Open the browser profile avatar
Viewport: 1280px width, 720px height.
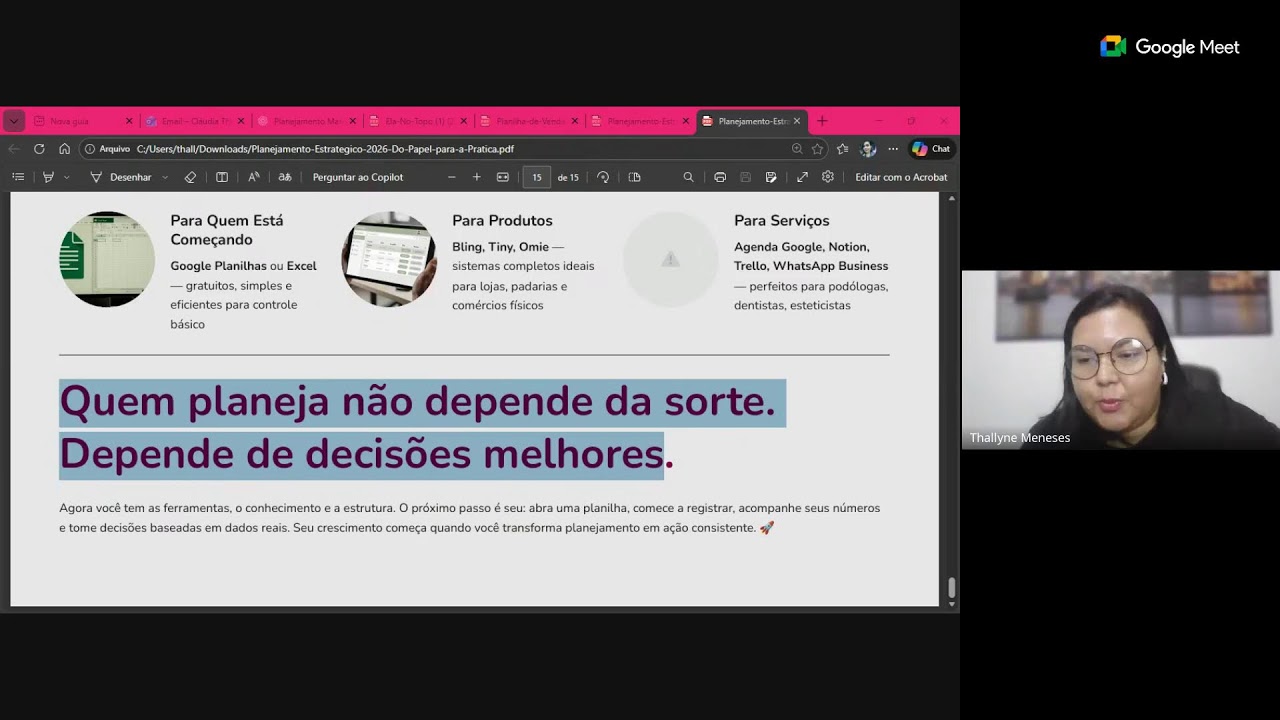coord(868,149)
